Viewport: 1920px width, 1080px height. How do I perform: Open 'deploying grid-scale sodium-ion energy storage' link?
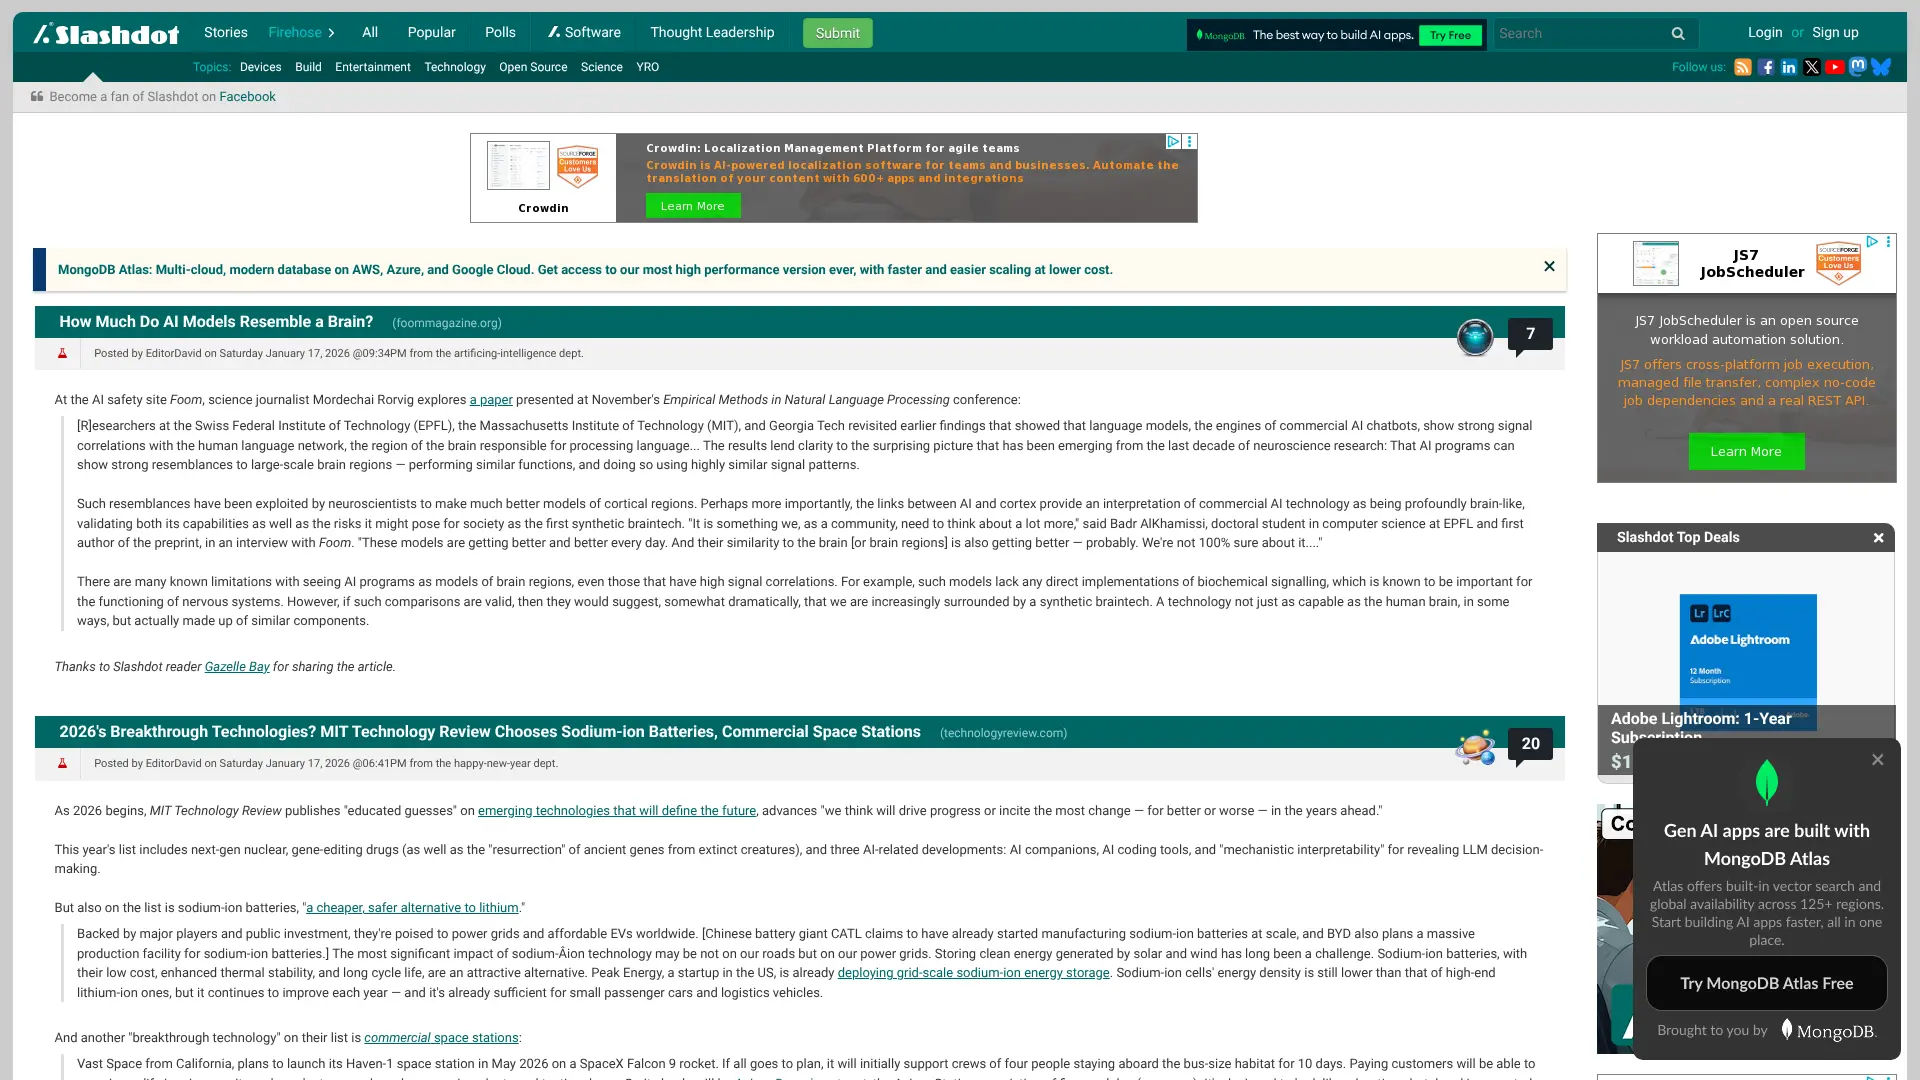click(973, 973)
